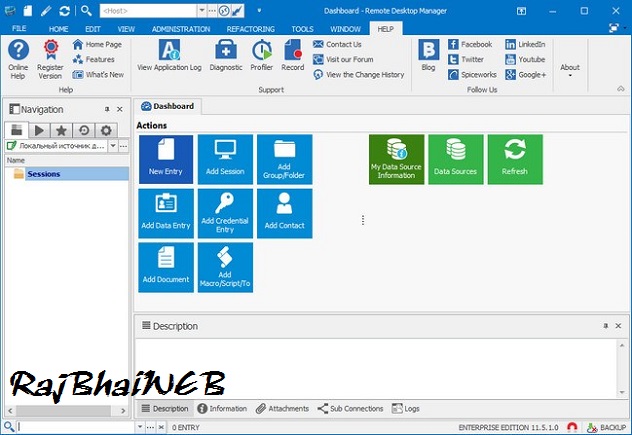This screenshot has width=632, height=435.
Task: Click Add Data Entry tile
Action: tap(166, 213)
